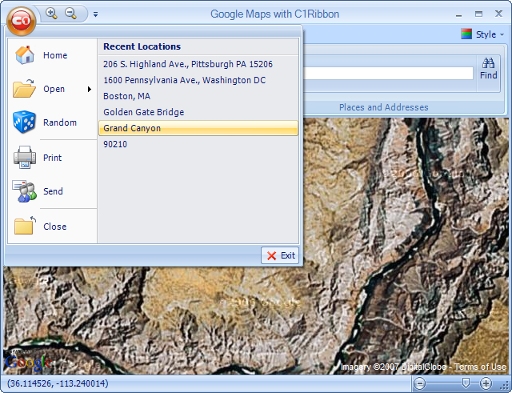
Task: Click the coordinates in the status bar
Action: 58,384
